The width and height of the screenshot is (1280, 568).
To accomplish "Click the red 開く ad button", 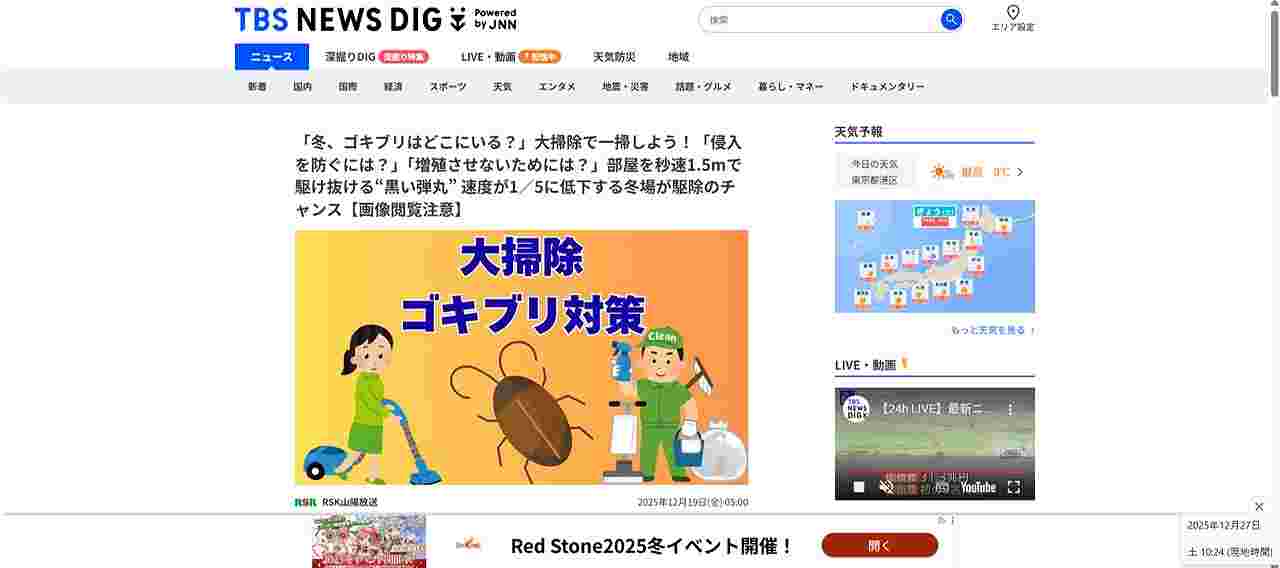I will [x=880, y=546].
